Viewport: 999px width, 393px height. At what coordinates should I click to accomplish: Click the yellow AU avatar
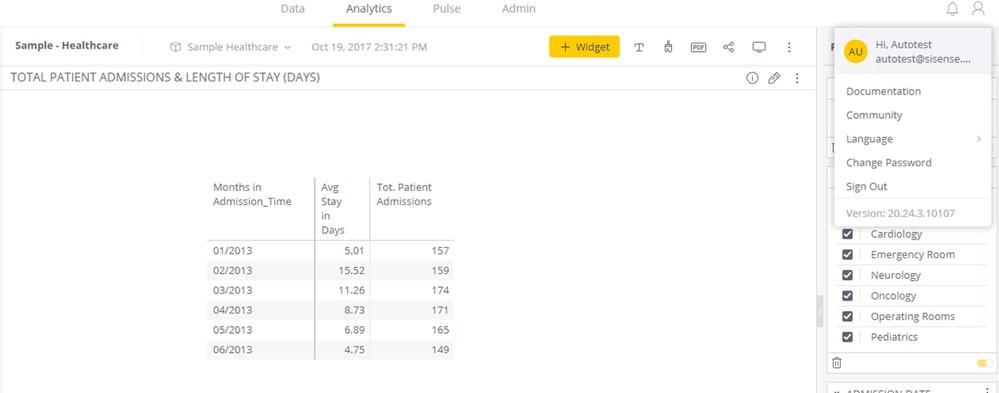click(x=856, y=52)
